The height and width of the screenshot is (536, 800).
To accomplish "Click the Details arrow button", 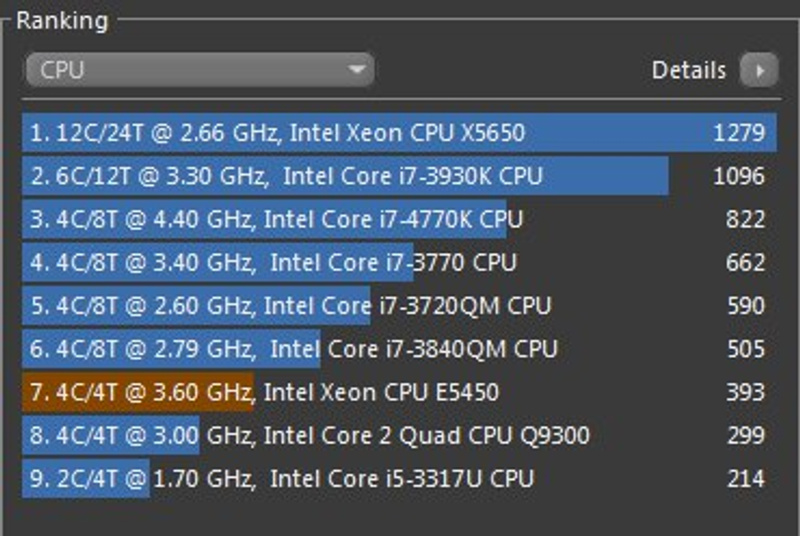I will [758, 70].
